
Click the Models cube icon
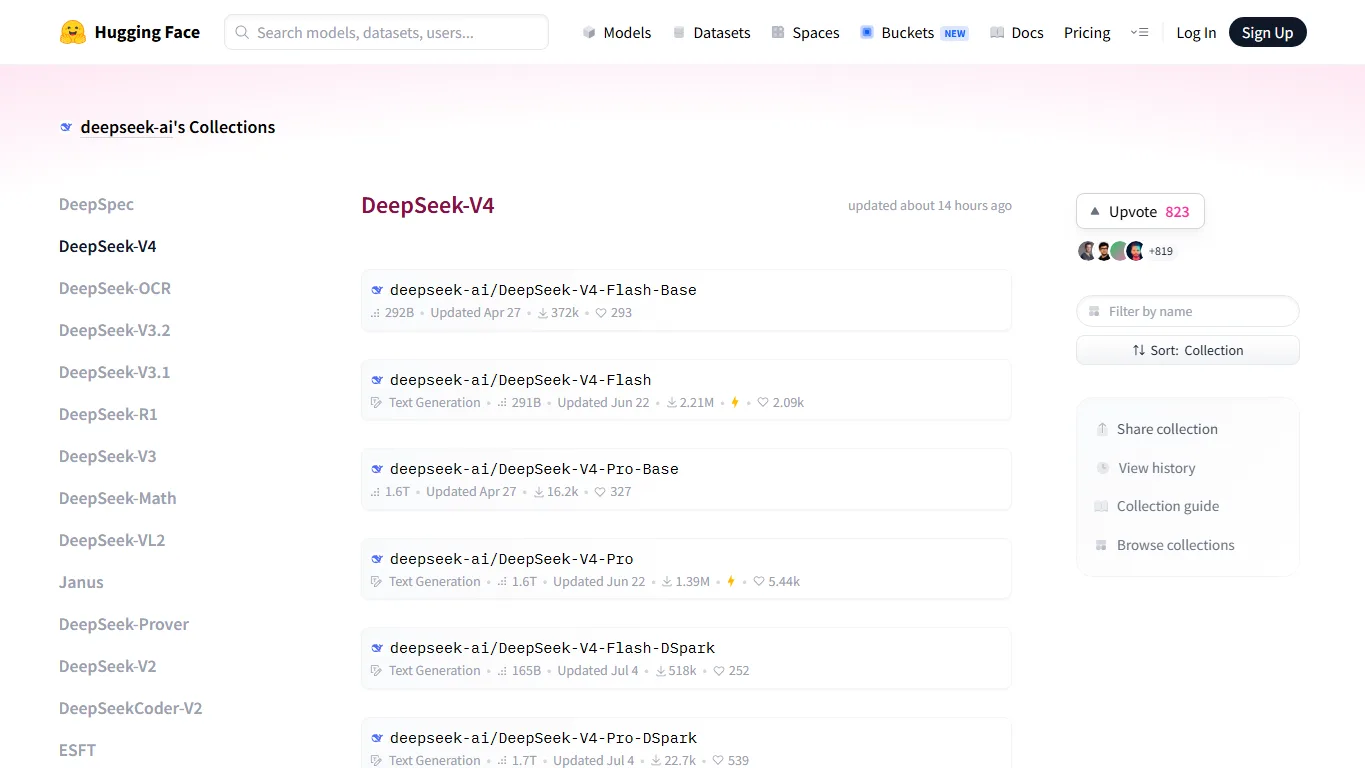point(589,33)
